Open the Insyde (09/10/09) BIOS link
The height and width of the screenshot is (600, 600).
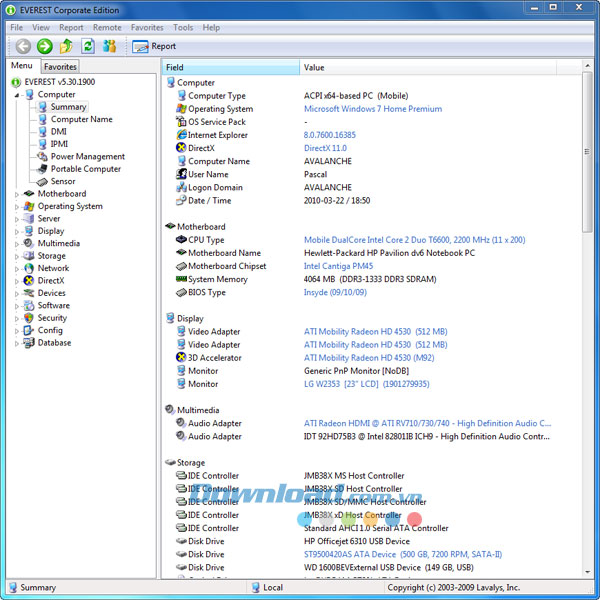coord(335,292)
